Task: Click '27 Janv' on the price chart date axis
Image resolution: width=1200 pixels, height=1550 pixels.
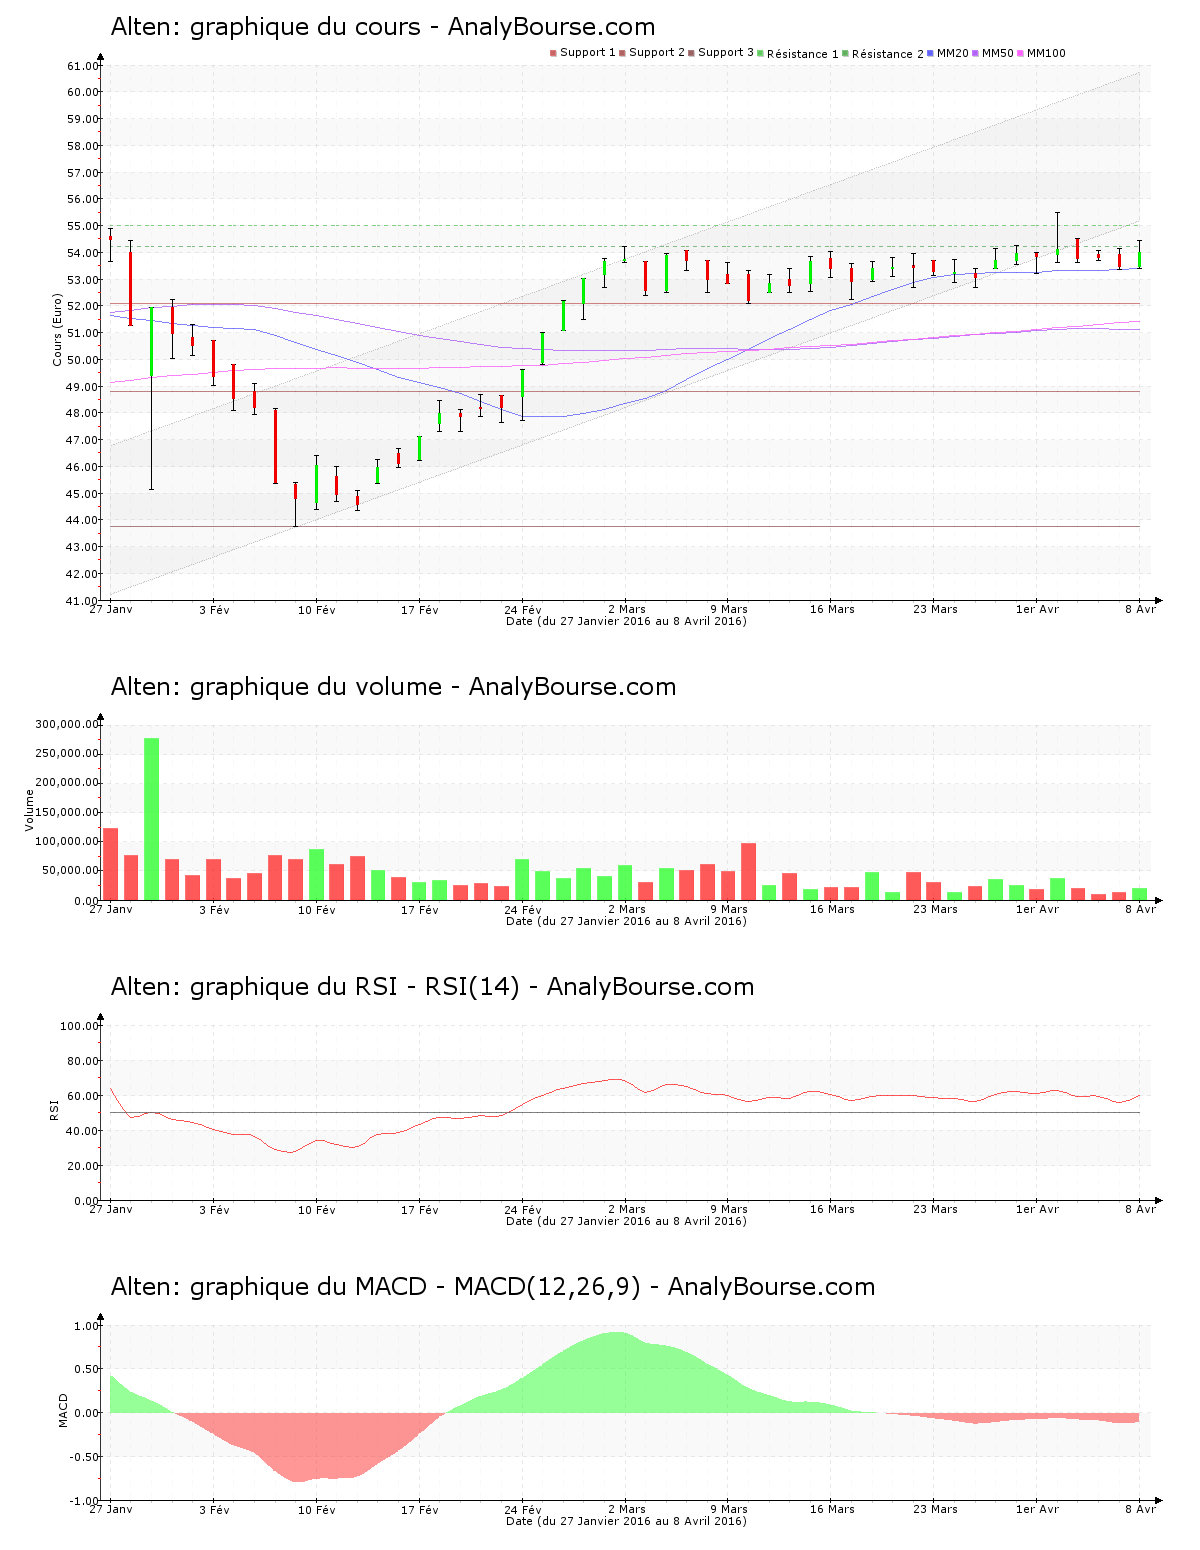Action: click(x=111, y=610)
